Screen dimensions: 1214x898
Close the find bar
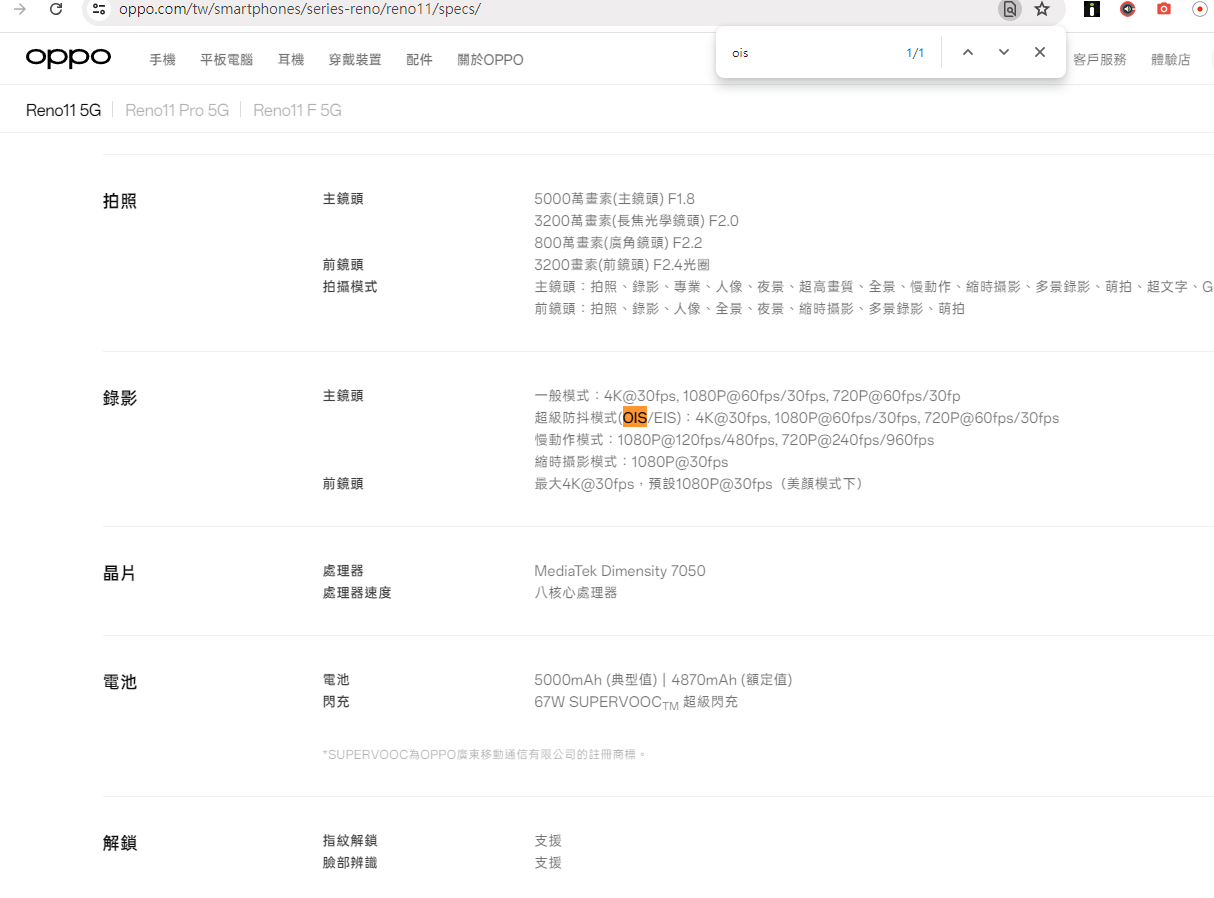(x=1040, y=52)
